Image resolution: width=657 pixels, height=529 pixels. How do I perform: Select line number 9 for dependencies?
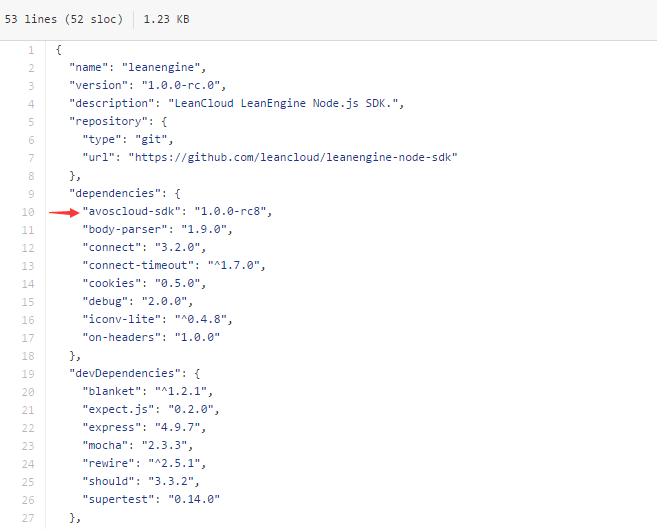[31, 195]
